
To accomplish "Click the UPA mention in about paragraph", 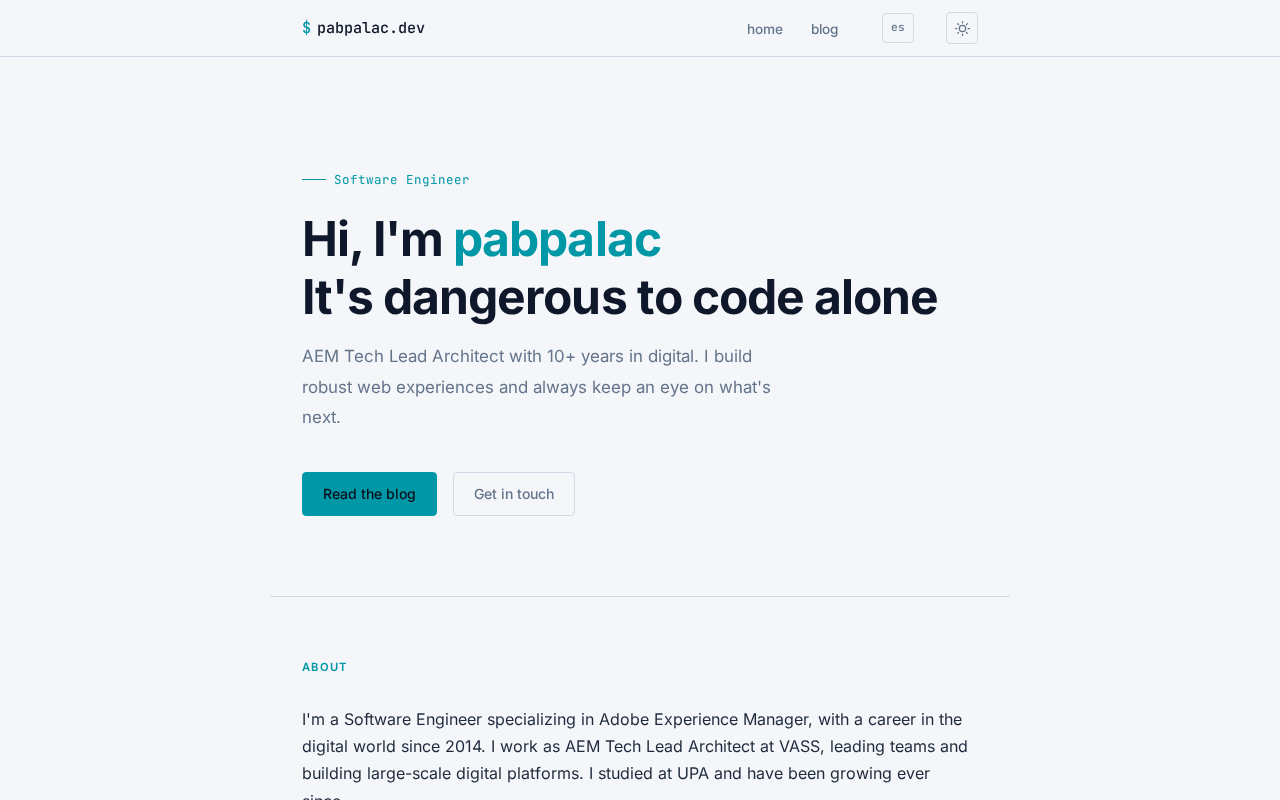I will coord(695,773).
